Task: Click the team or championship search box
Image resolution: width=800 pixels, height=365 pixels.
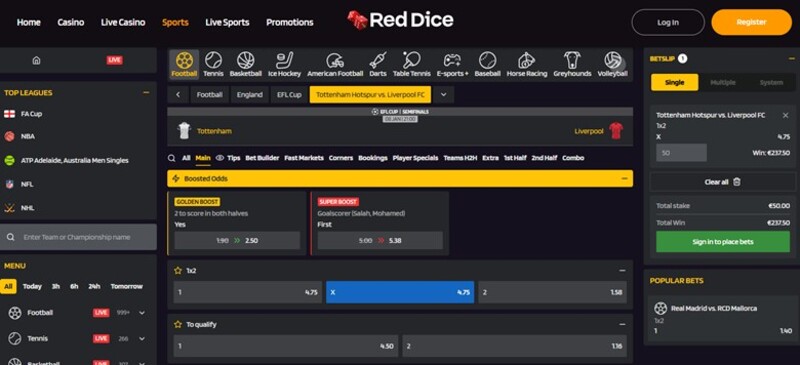Action: point(78,237)
